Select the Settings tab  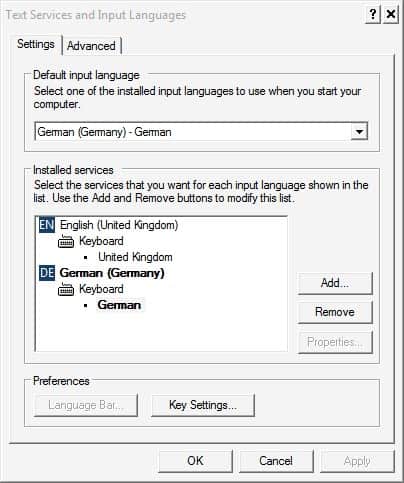[36, 44]
